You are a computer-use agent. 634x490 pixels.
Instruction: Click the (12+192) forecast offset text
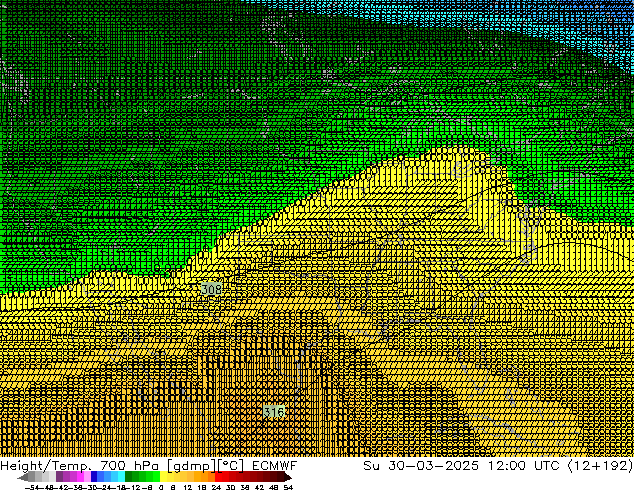[x=600, y=466]
